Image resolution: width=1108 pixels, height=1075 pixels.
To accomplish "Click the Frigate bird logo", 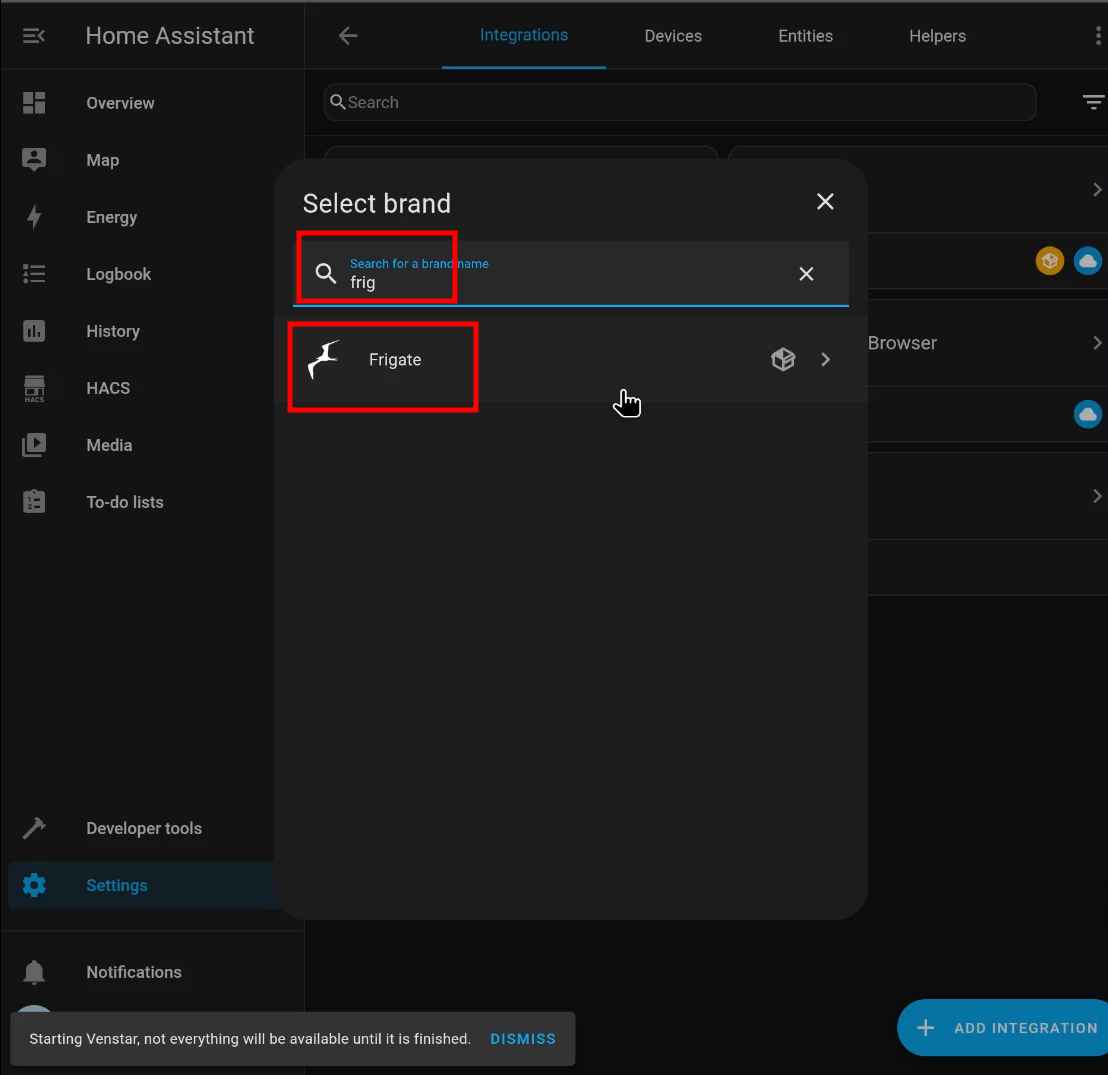I will click(324, 359).
